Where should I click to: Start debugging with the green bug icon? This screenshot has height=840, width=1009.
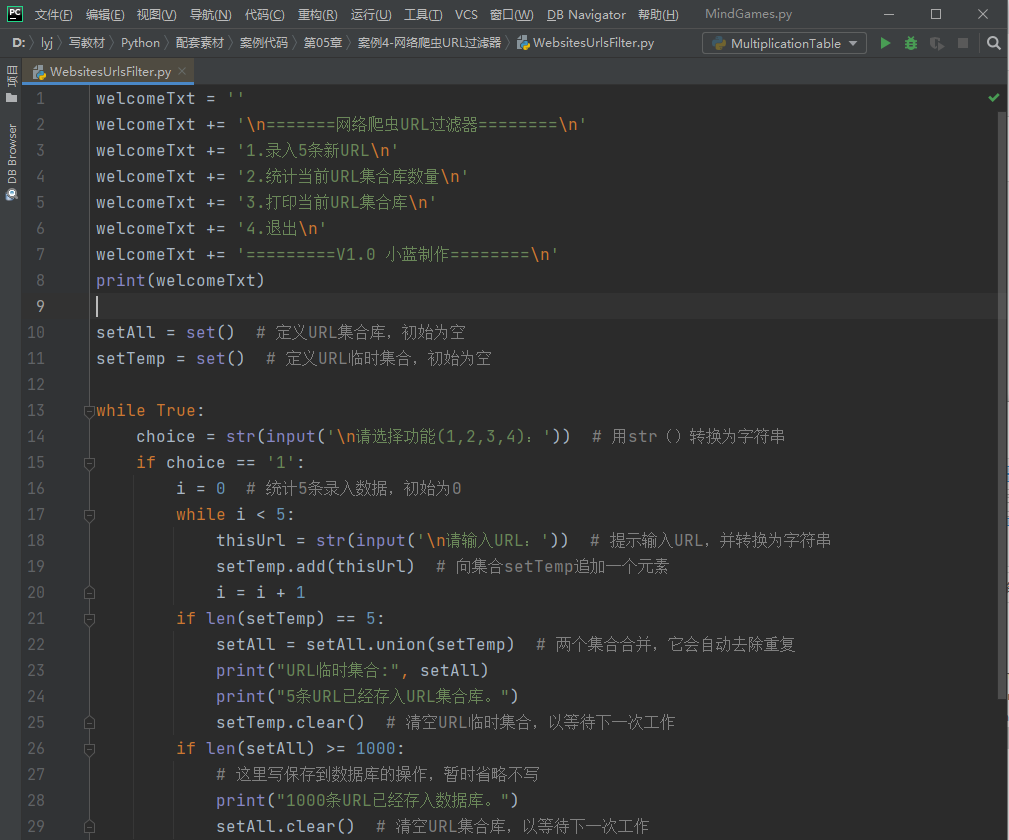click(911, 43)
